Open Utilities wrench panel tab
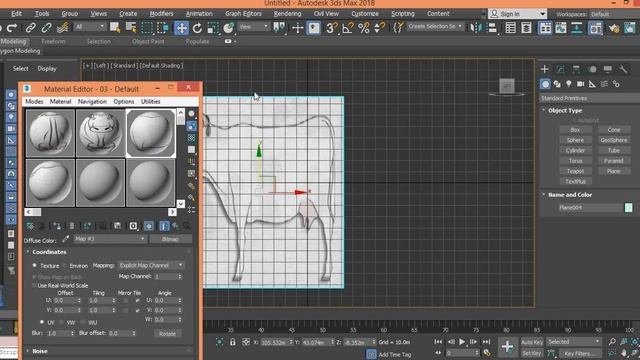 pyautogui.click(x=623, y=69)
